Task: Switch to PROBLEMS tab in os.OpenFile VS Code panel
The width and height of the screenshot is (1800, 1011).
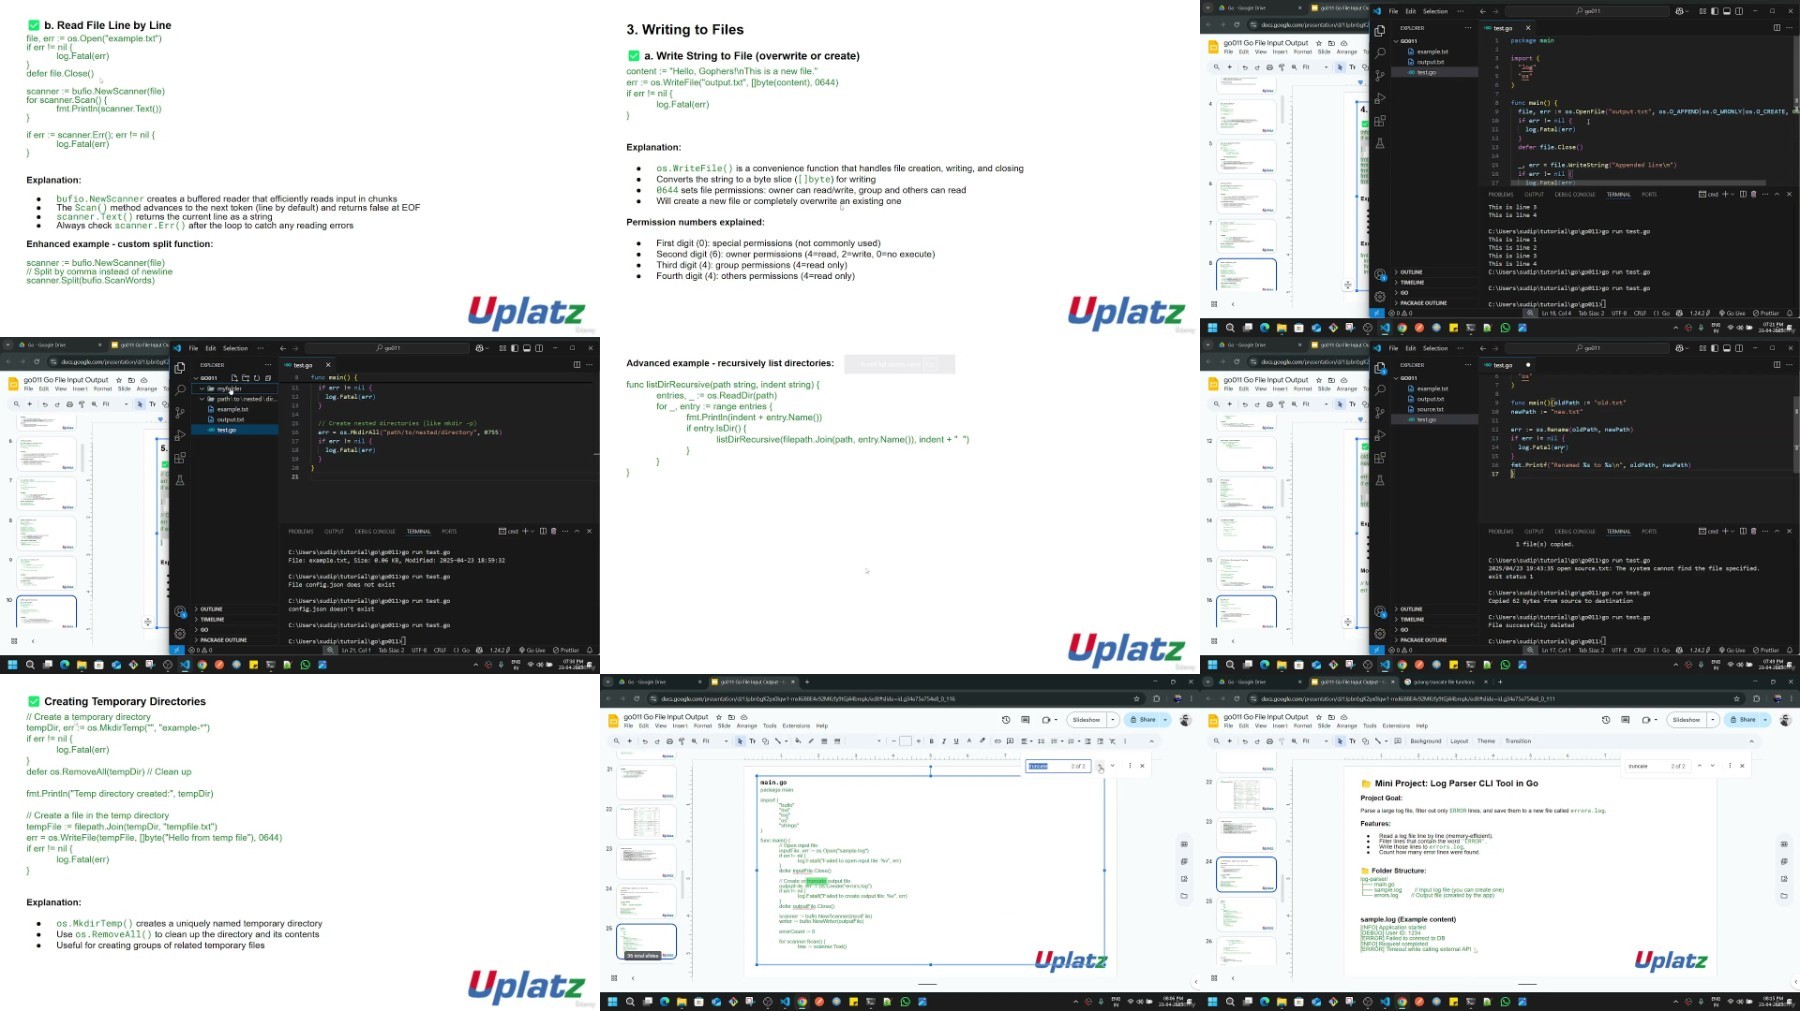Action: click(x=1501, y=194)
